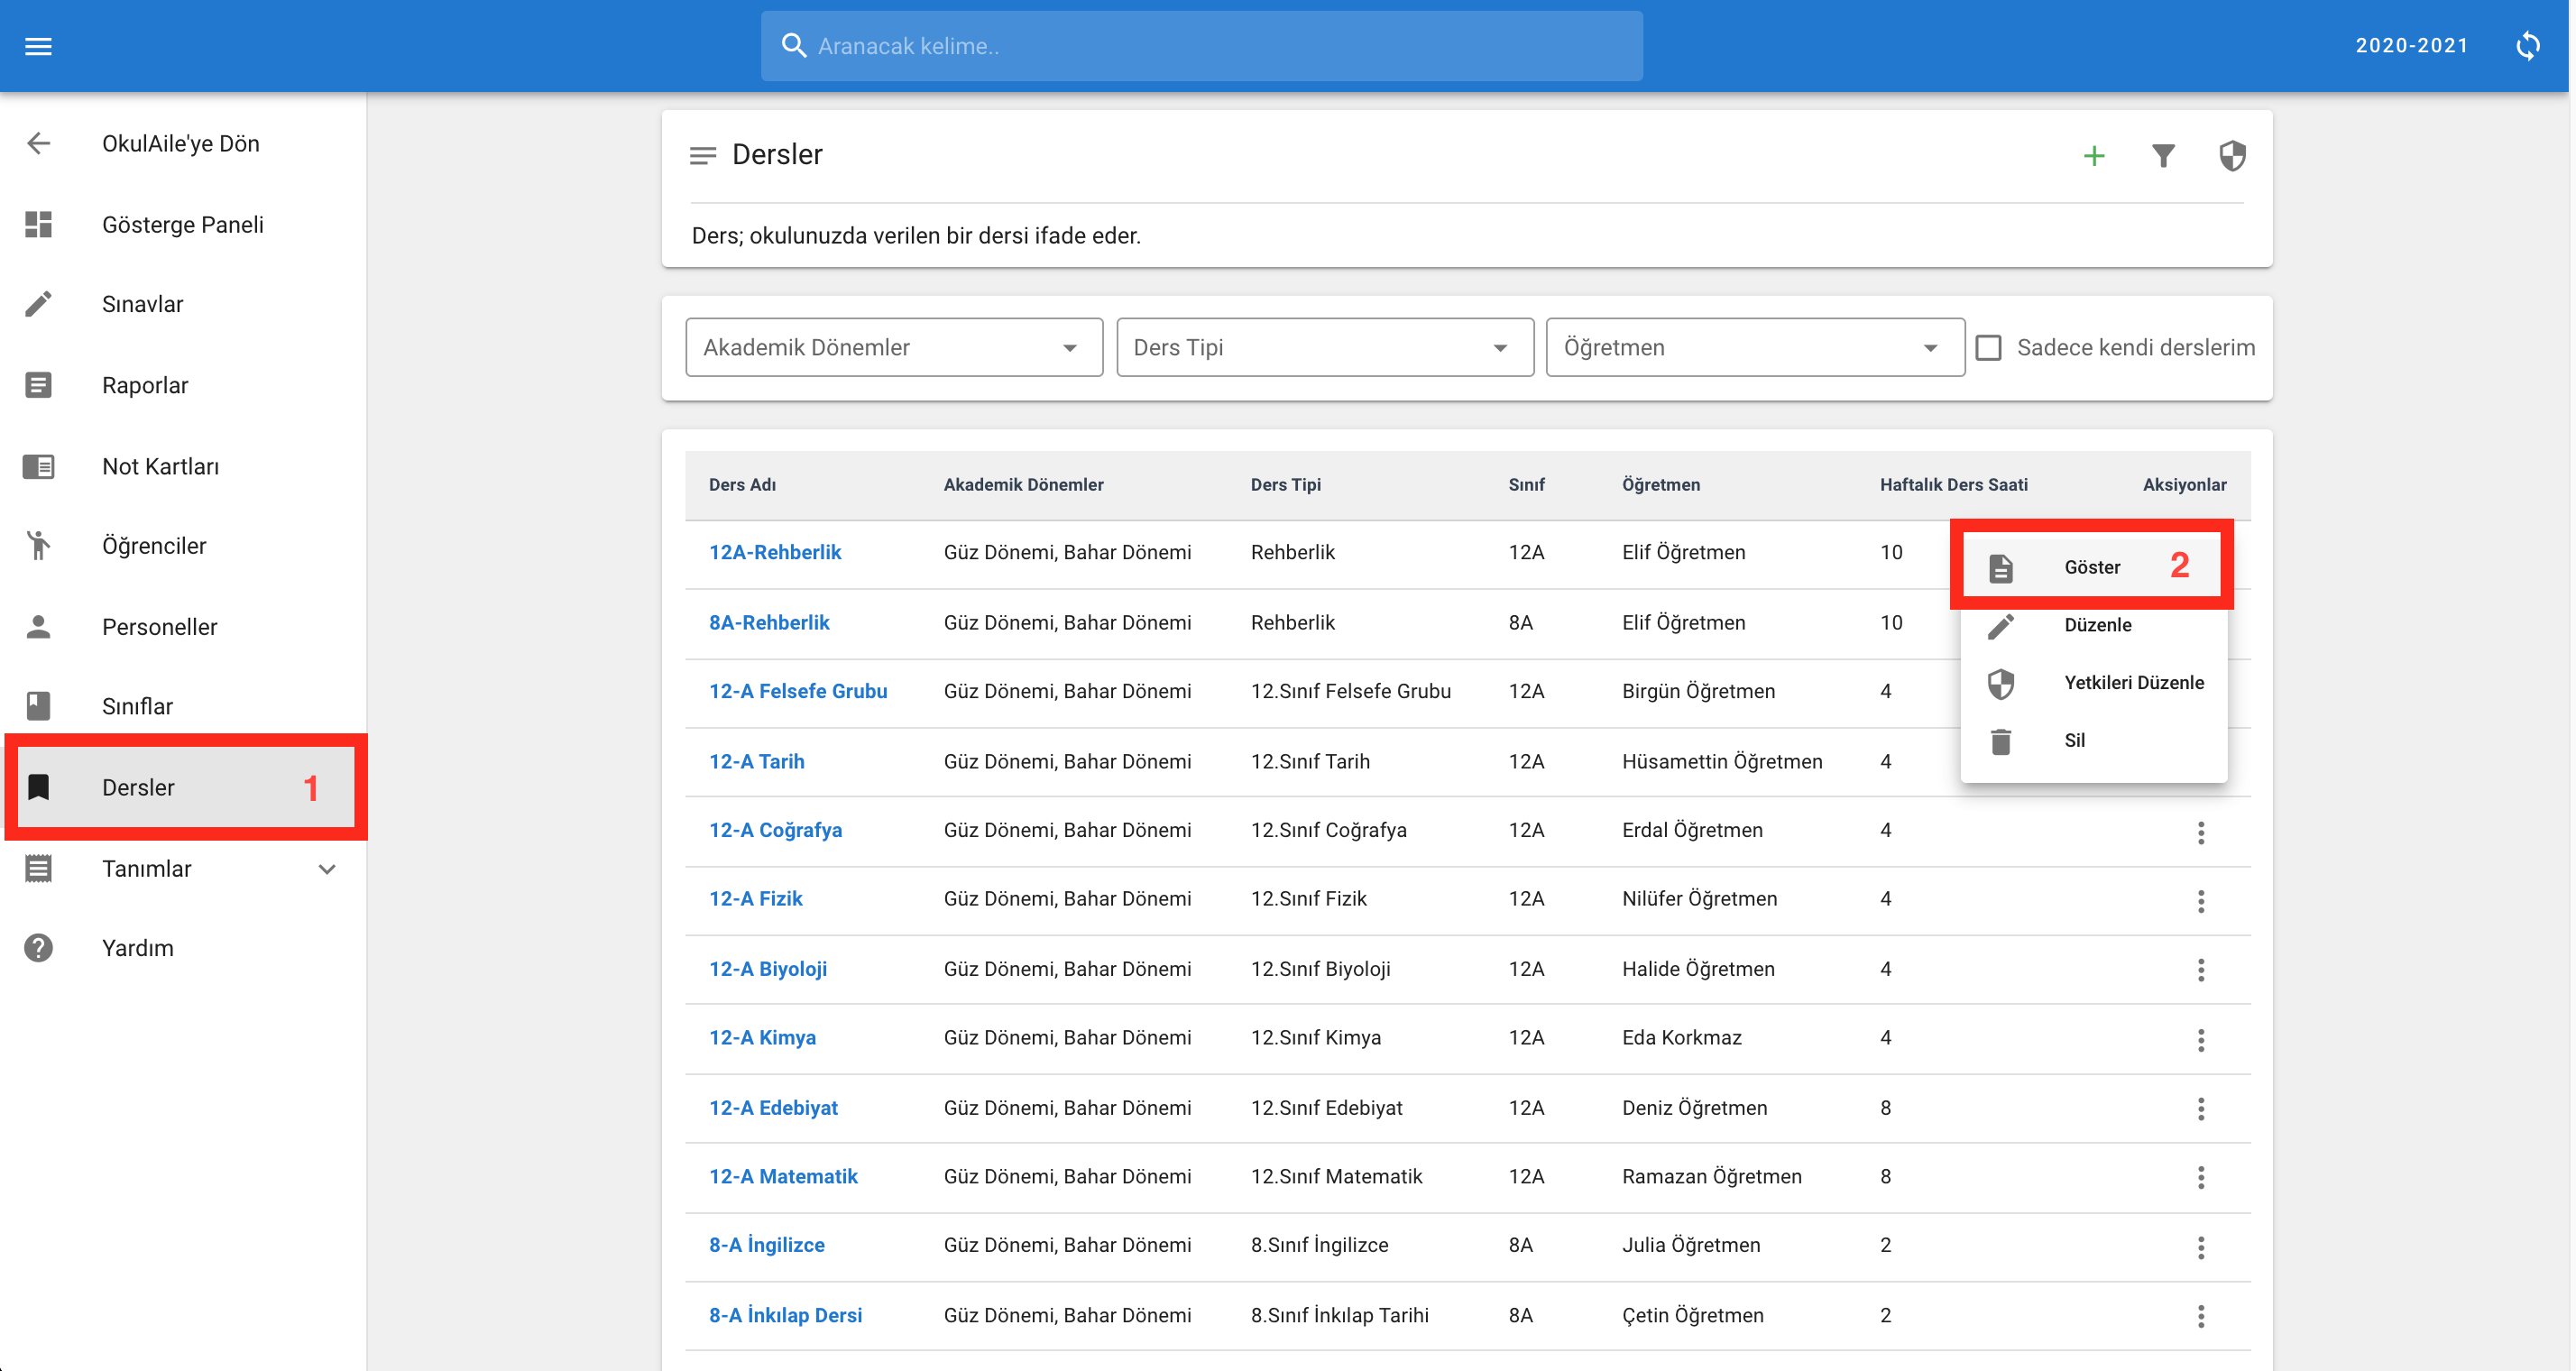Open the hamburger menu in the top bar

38,46
